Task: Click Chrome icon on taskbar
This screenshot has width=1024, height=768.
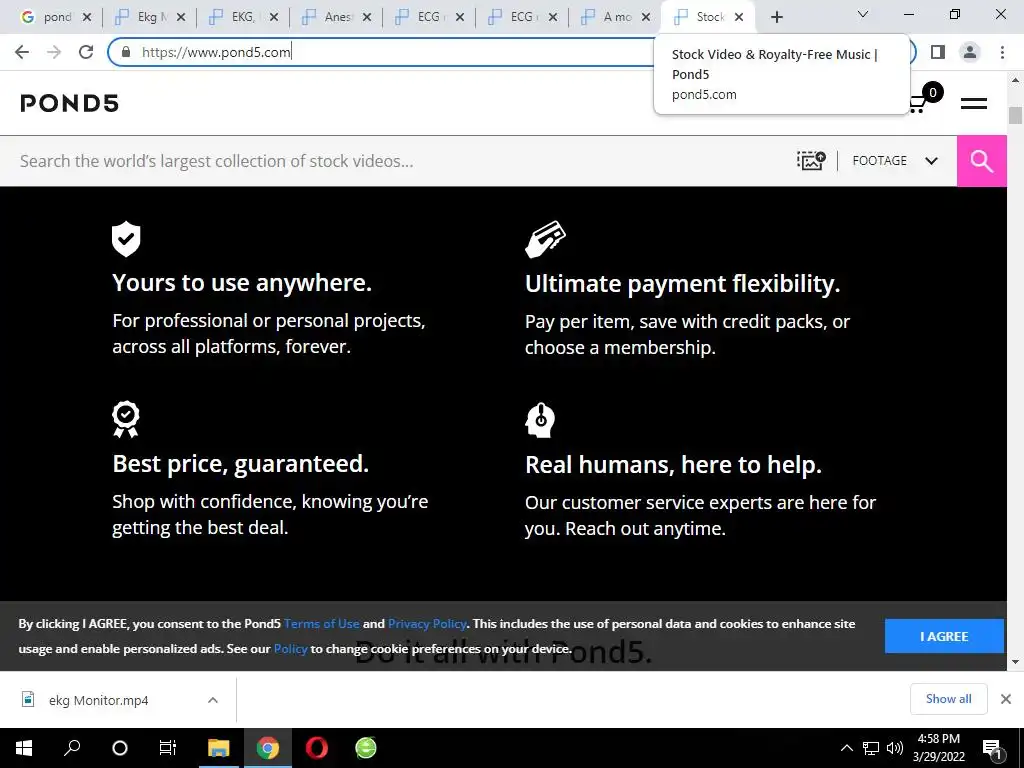Action: (x=268, y=748)
